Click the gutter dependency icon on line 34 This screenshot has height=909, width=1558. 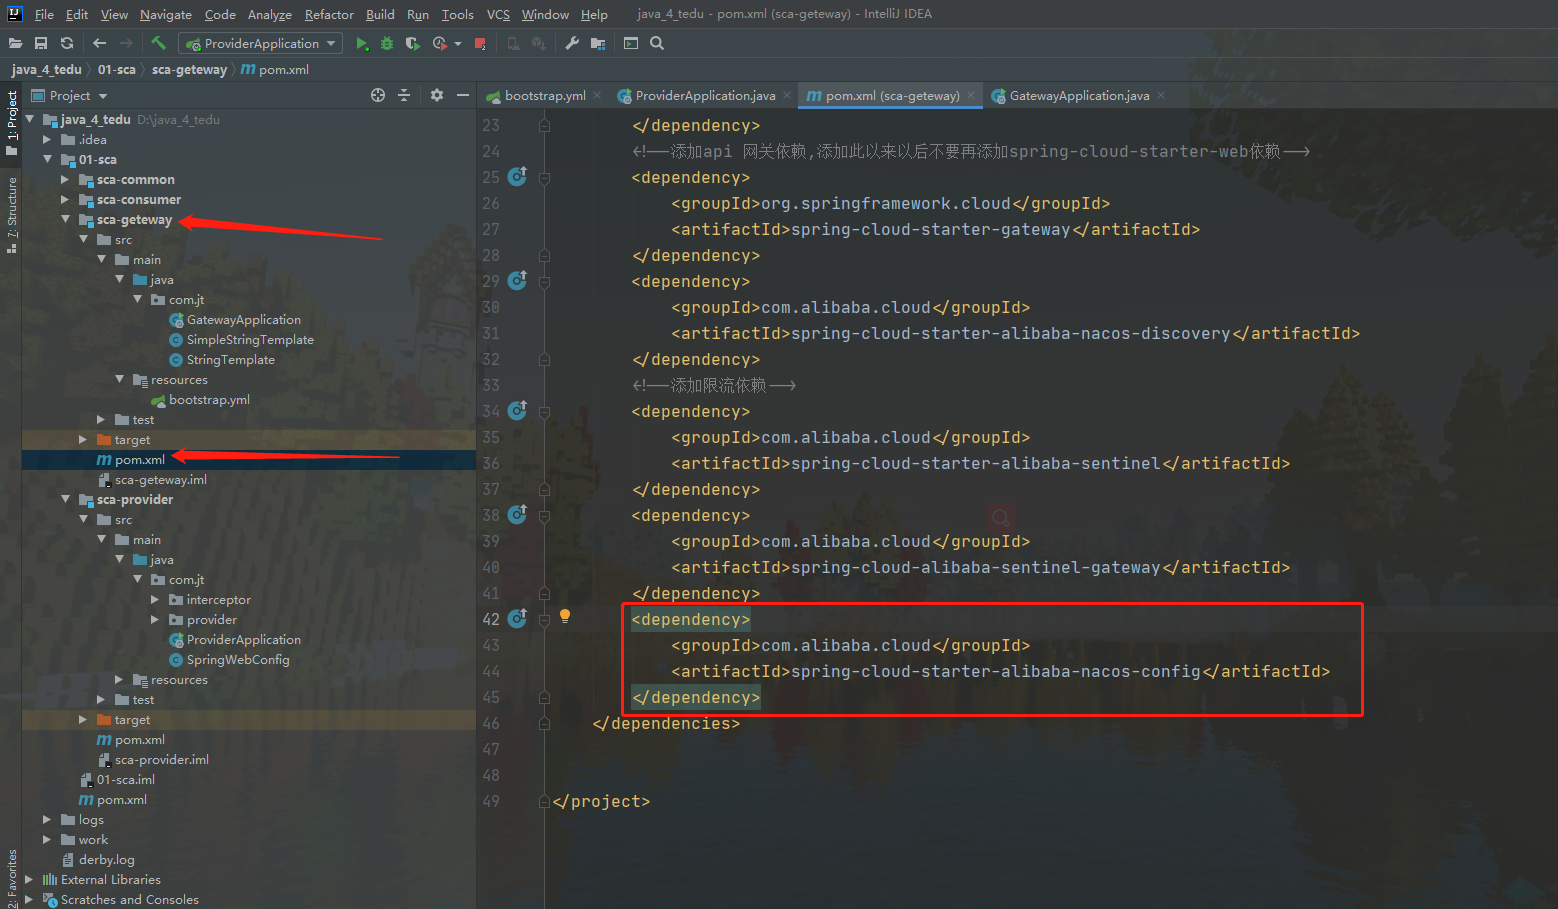tap(517, 410)
